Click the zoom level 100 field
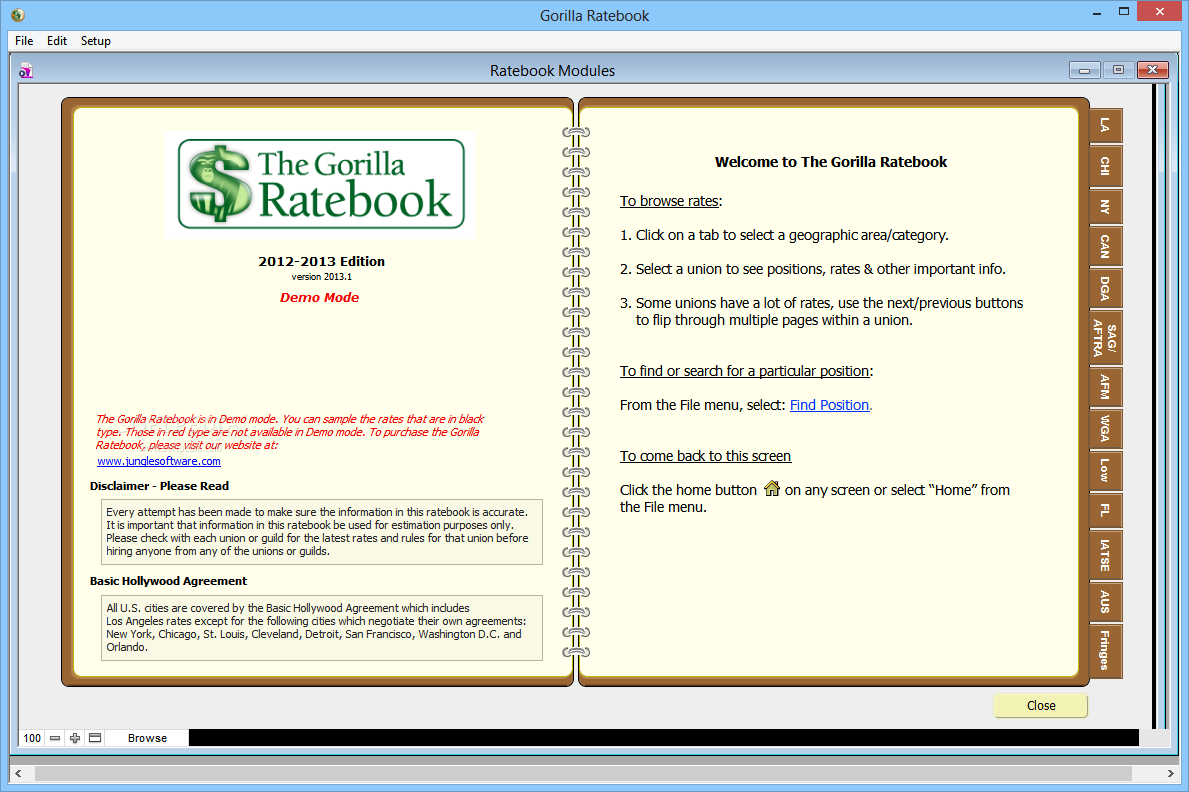This screenshot has height=792, width=1189. click(32, 738)
